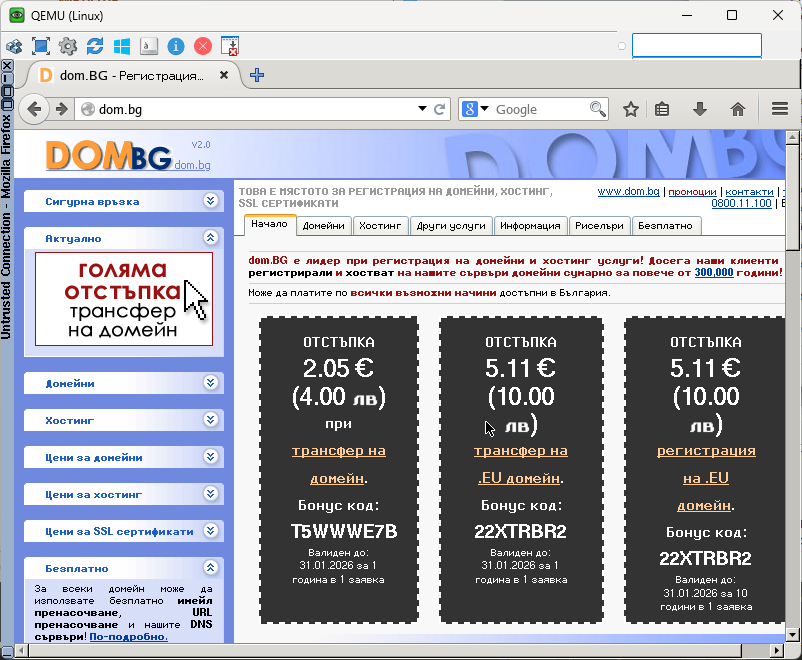
Task: Open регистрация на .EU домейн link
Action: click(706, 478)
